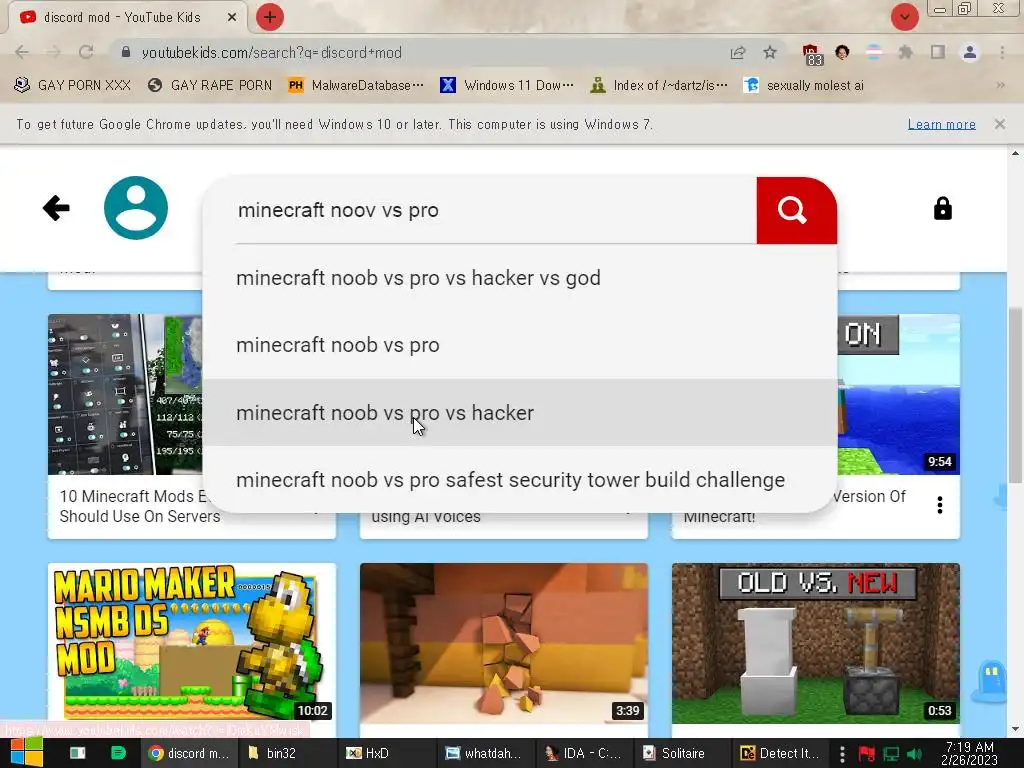The image size is (1024, 768).
Task: Click the red magnifier search button
Action: tap(796, 210)
